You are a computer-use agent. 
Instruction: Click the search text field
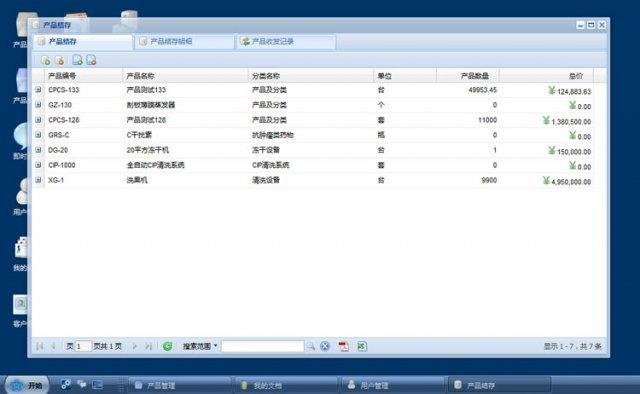(x=262, y=346)
